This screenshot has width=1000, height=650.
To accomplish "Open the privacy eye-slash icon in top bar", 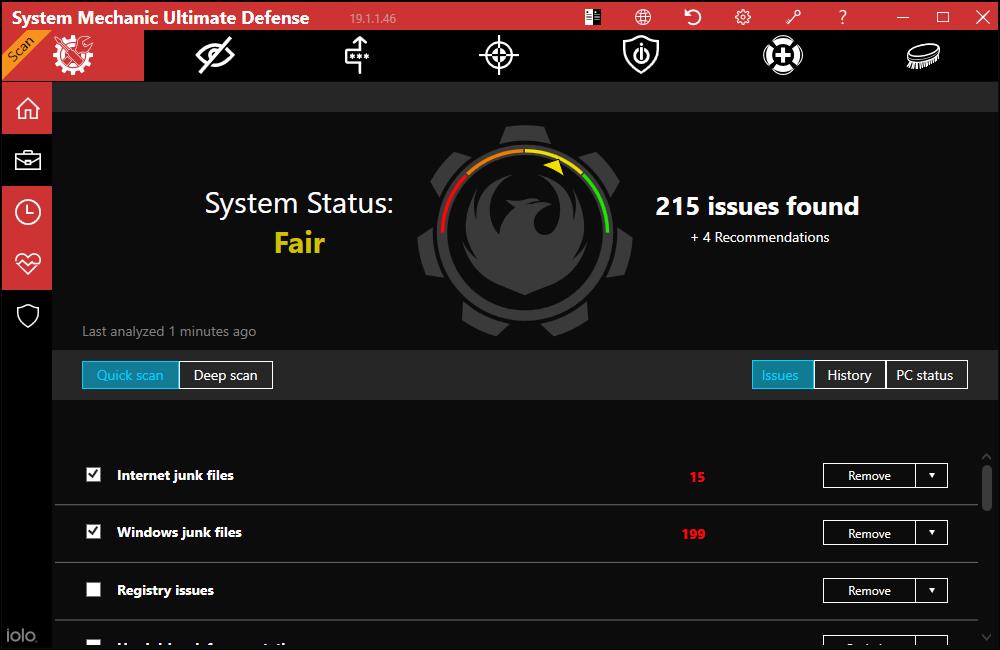I will point(215,55).
